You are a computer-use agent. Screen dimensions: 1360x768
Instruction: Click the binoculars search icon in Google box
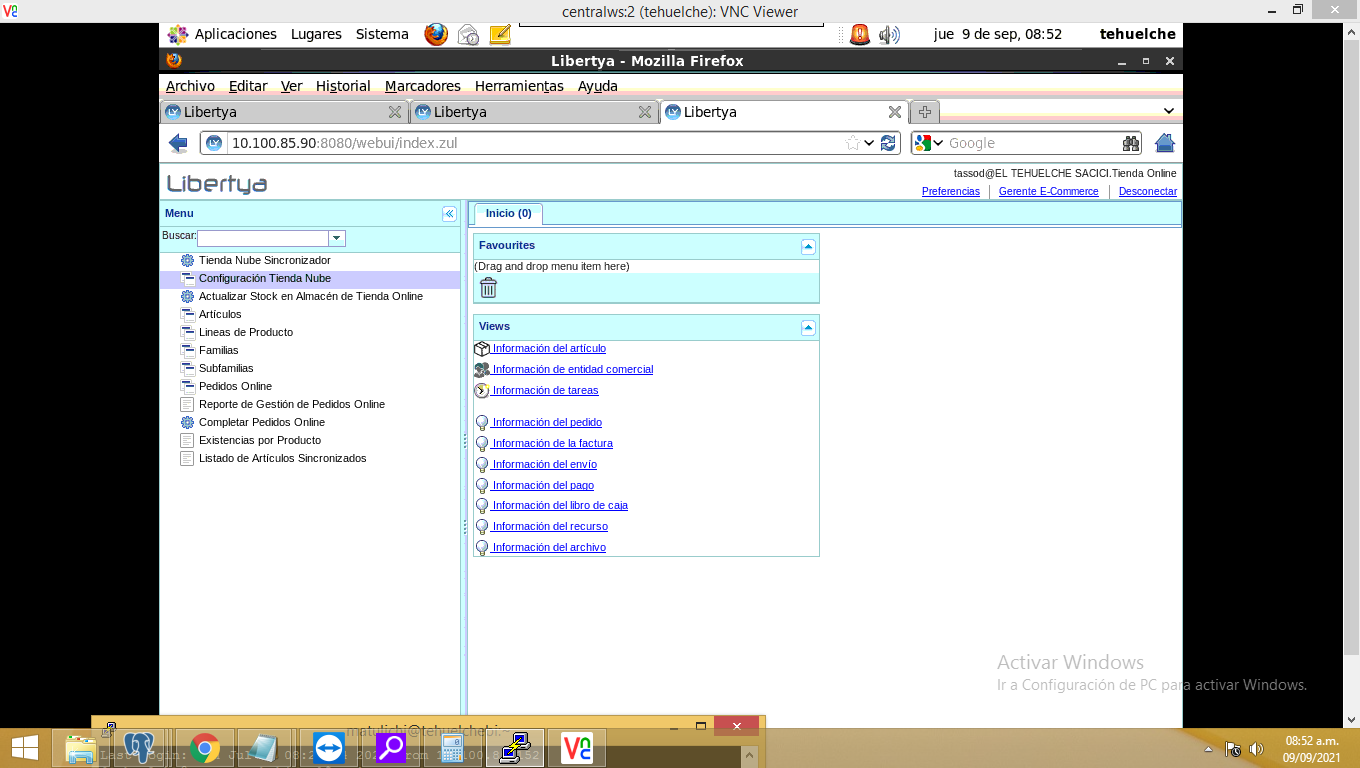[x=1131, y=143]
